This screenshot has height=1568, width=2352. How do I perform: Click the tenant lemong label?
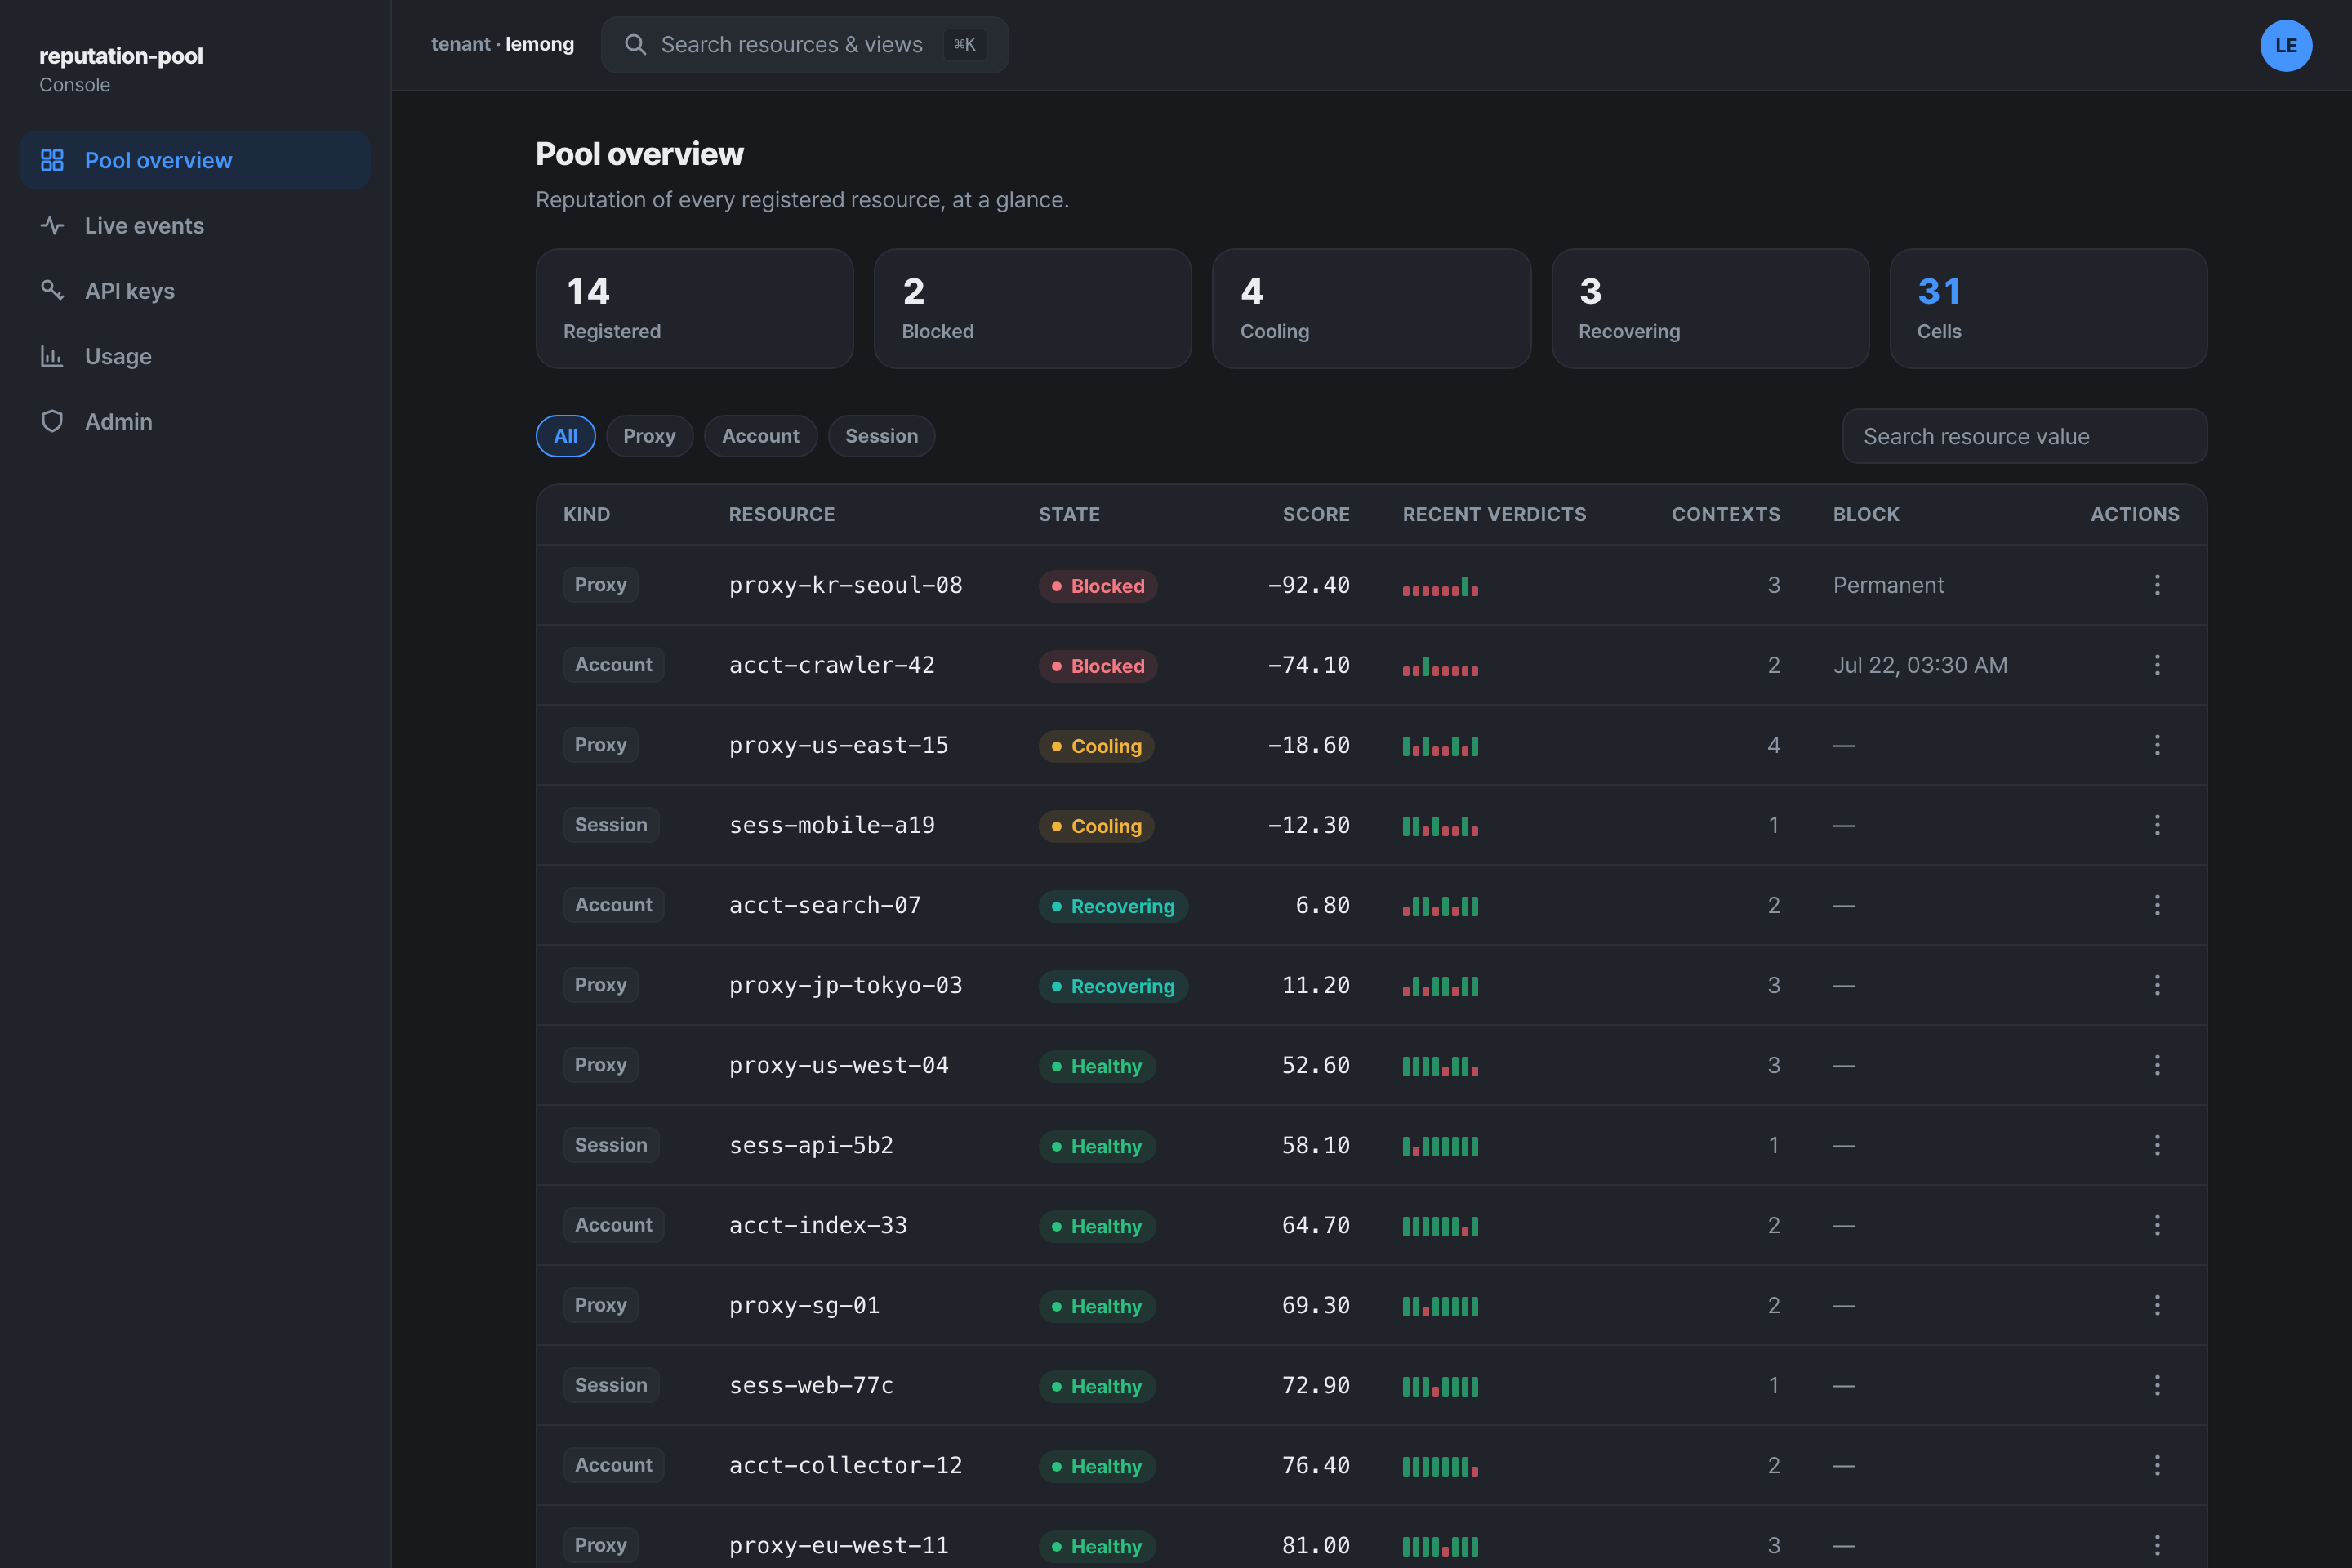pyautogui.click(x=502, y=44)
